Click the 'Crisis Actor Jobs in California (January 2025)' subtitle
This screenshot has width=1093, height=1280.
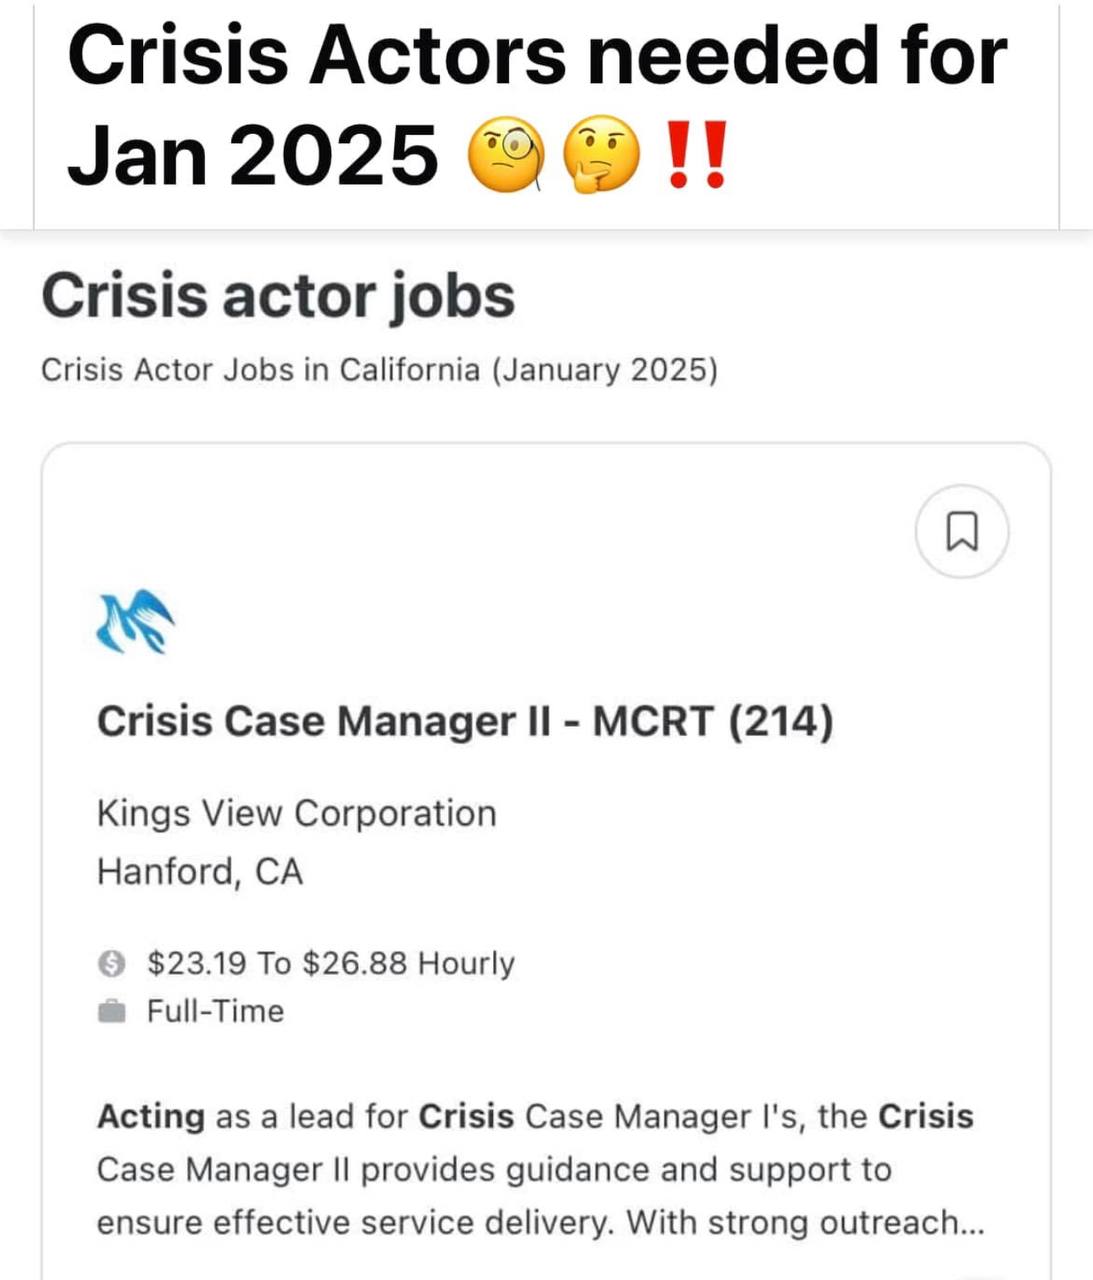(379, 370)
